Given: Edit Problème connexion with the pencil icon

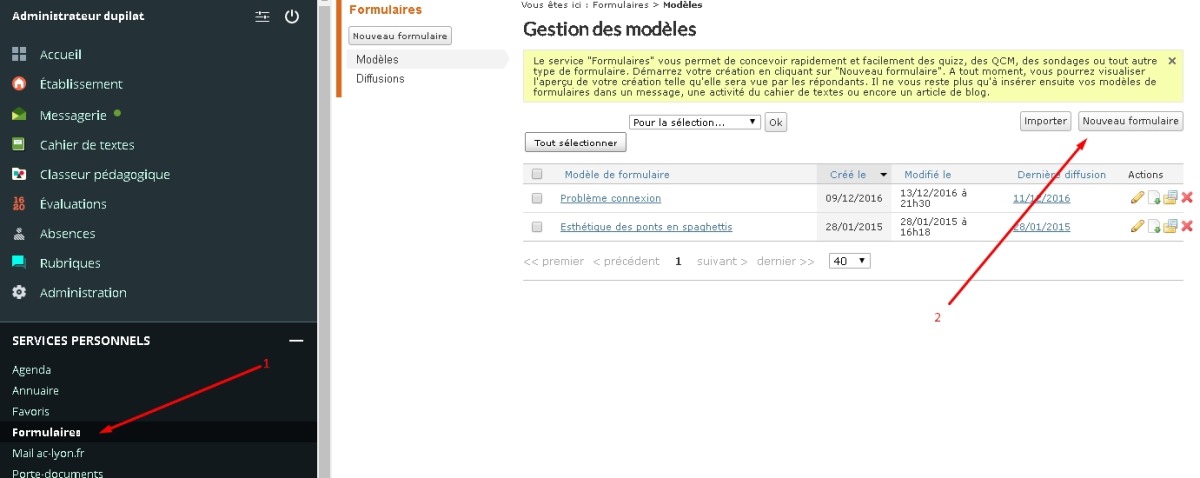Looking at the screenshot, I should (1137, 198).
